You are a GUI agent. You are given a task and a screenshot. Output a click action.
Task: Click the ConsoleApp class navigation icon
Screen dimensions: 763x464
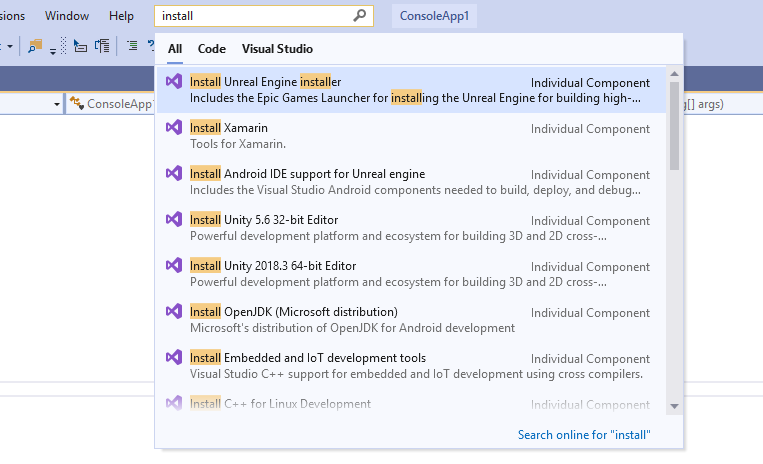pos(76,103)
